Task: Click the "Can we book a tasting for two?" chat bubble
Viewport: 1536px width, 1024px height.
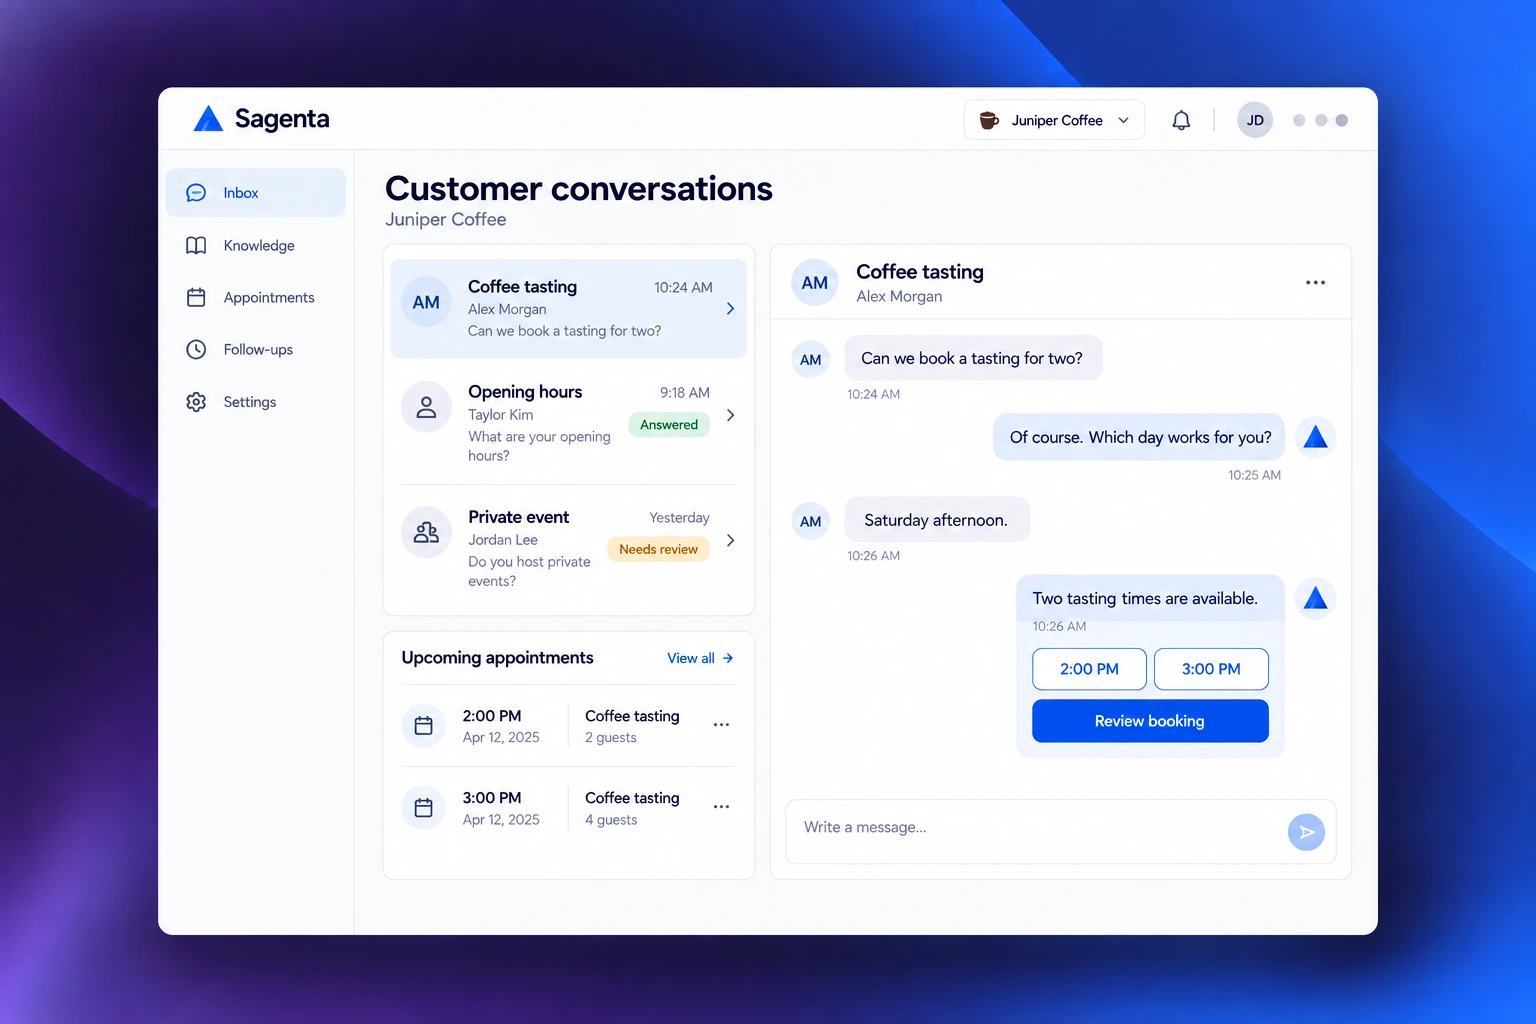Action: tap(972, 358)
